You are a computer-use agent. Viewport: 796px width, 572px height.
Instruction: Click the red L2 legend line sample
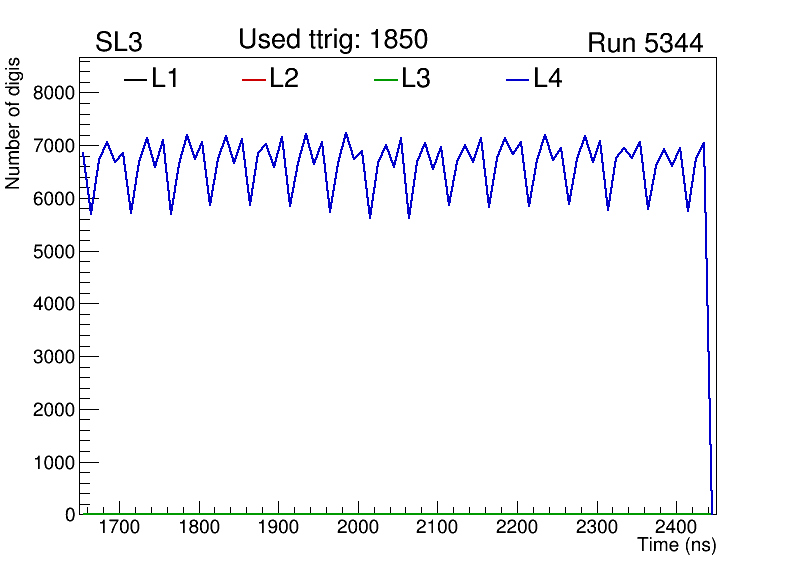pyautogui.click(x=254, y=80)
